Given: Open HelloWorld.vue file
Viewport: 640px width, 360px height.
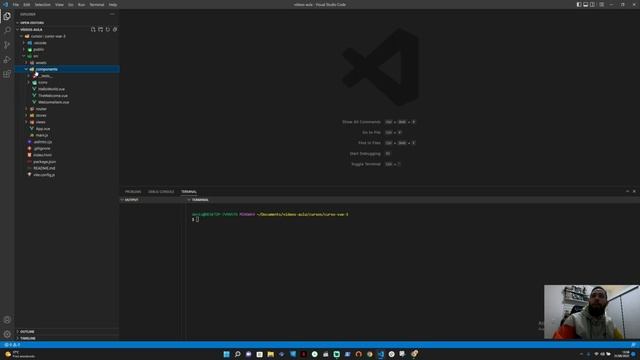Looking at the screenshot, I should [51, 89].
